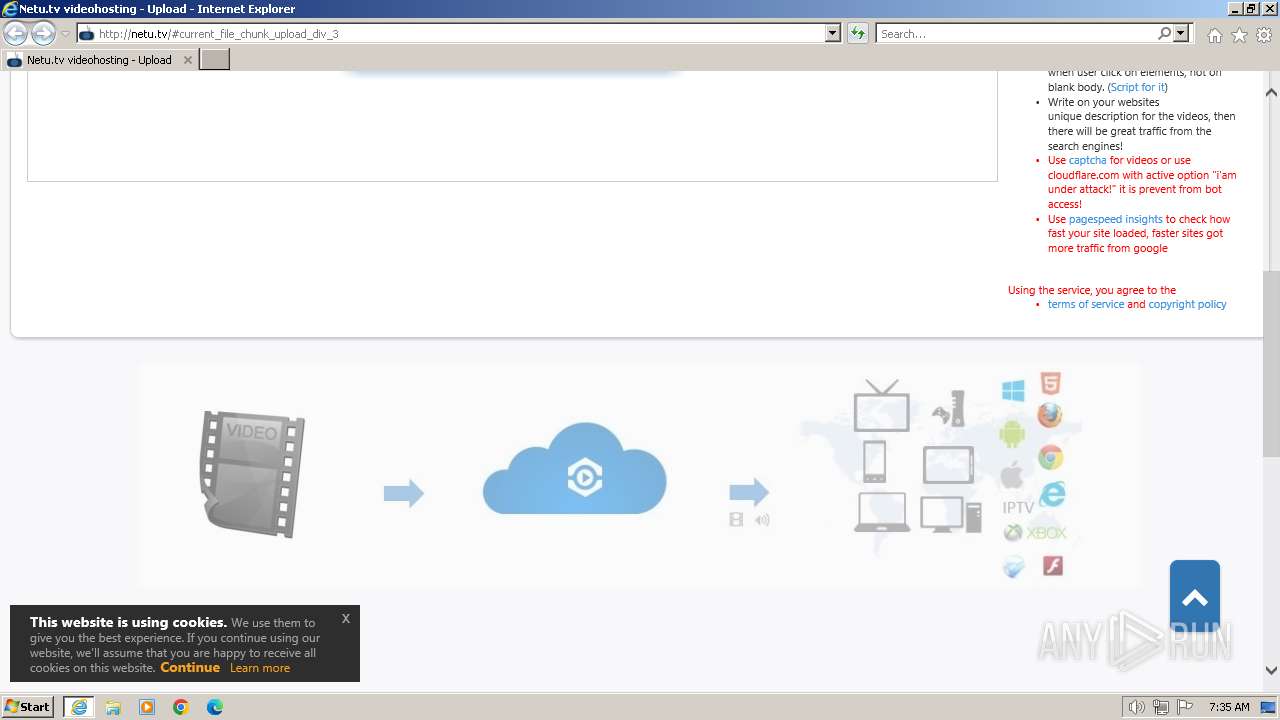Click the laptop device icon
The height and width of the screenshot is (720, 1280).
point(882,512)
